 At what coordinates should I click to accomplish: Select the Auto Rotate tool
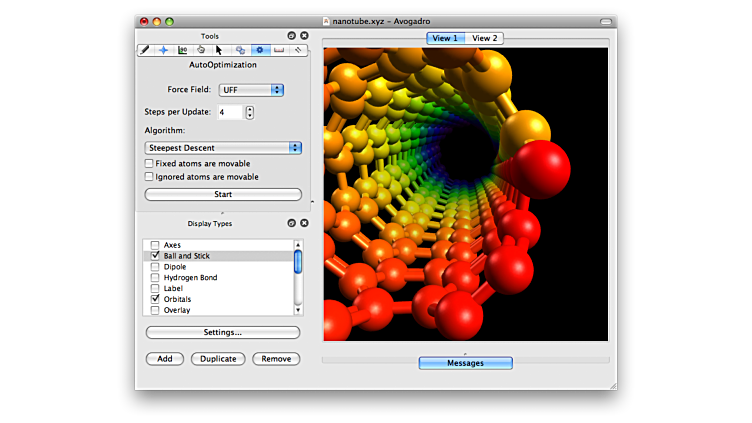coord(240,49)
